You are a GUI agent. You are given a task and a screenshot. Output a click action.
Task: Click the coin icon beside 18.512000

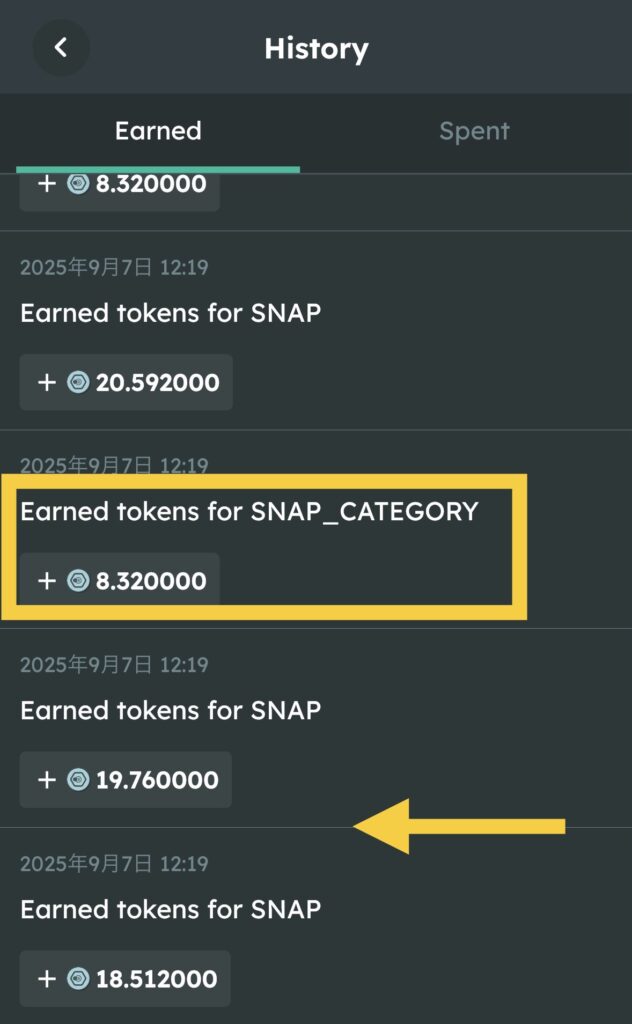[78, 979]
